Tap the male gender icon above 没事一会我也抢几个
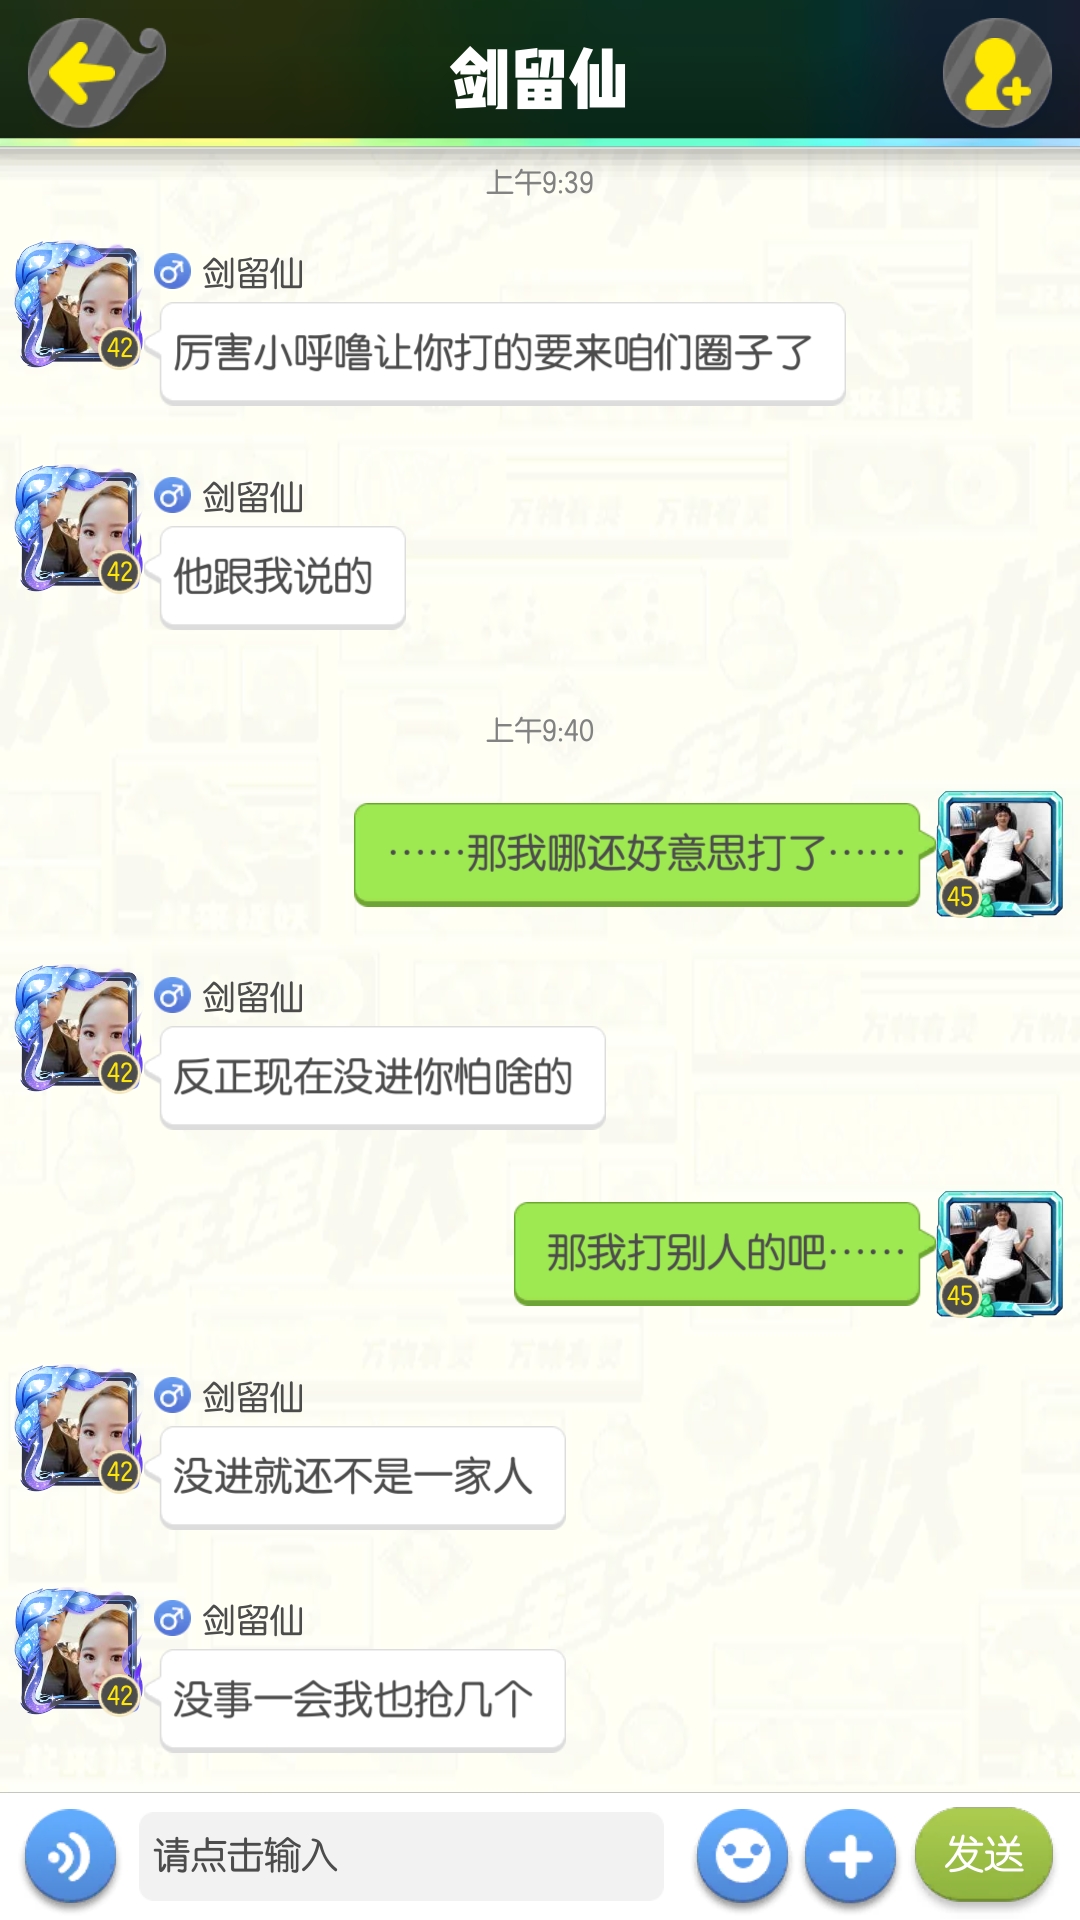This screenshot has width=1080, height=1920. click(172, 1618)
